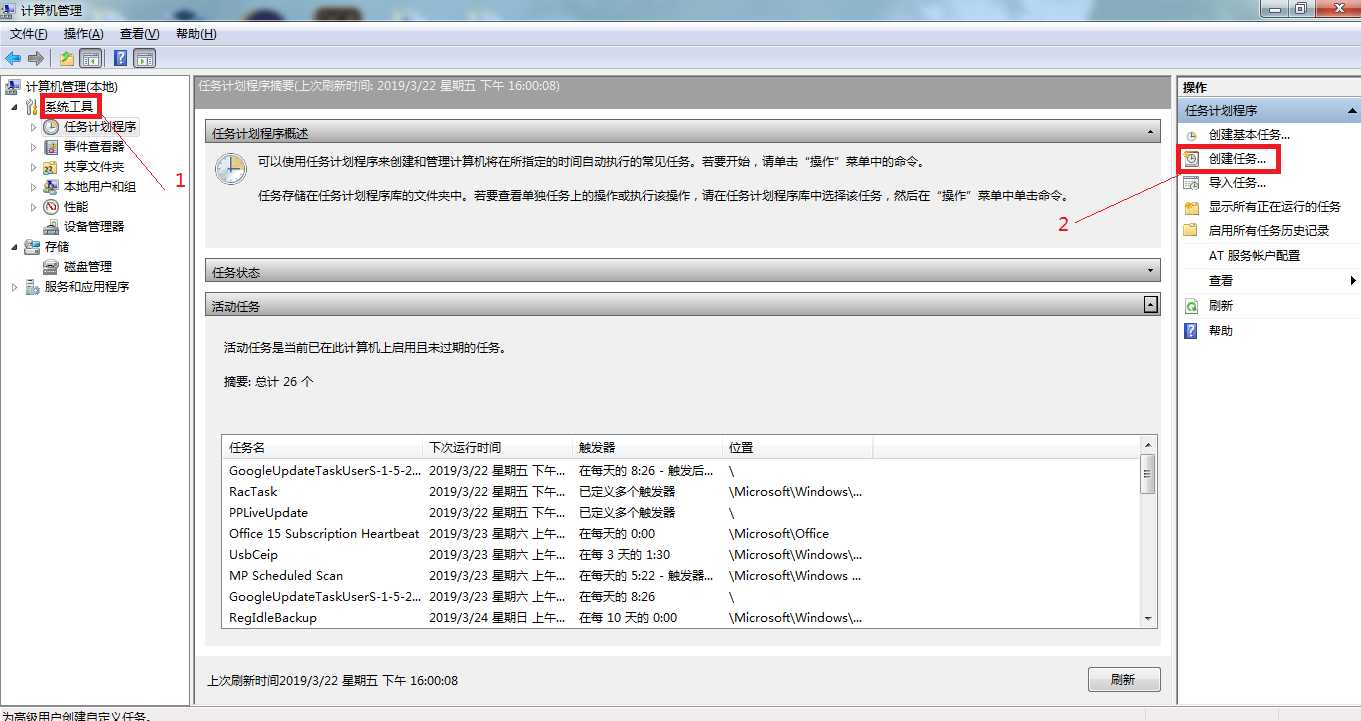Select the 计算机管理(本地) root node
This screenshot has width=1361, height=721.
coord(71,87)
